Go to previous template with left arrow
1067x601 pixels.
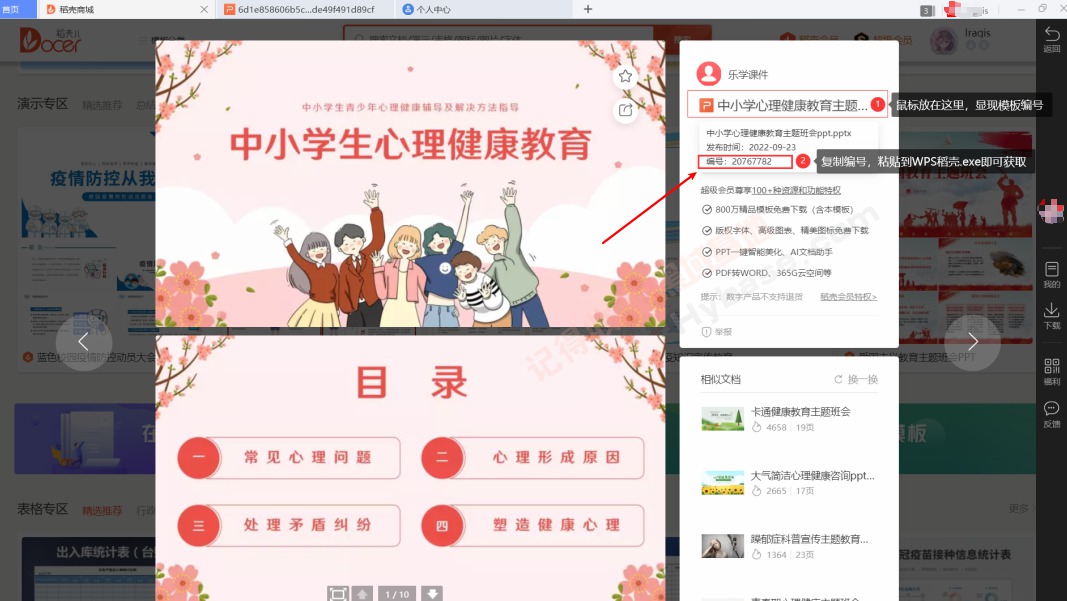pos(83,342)
